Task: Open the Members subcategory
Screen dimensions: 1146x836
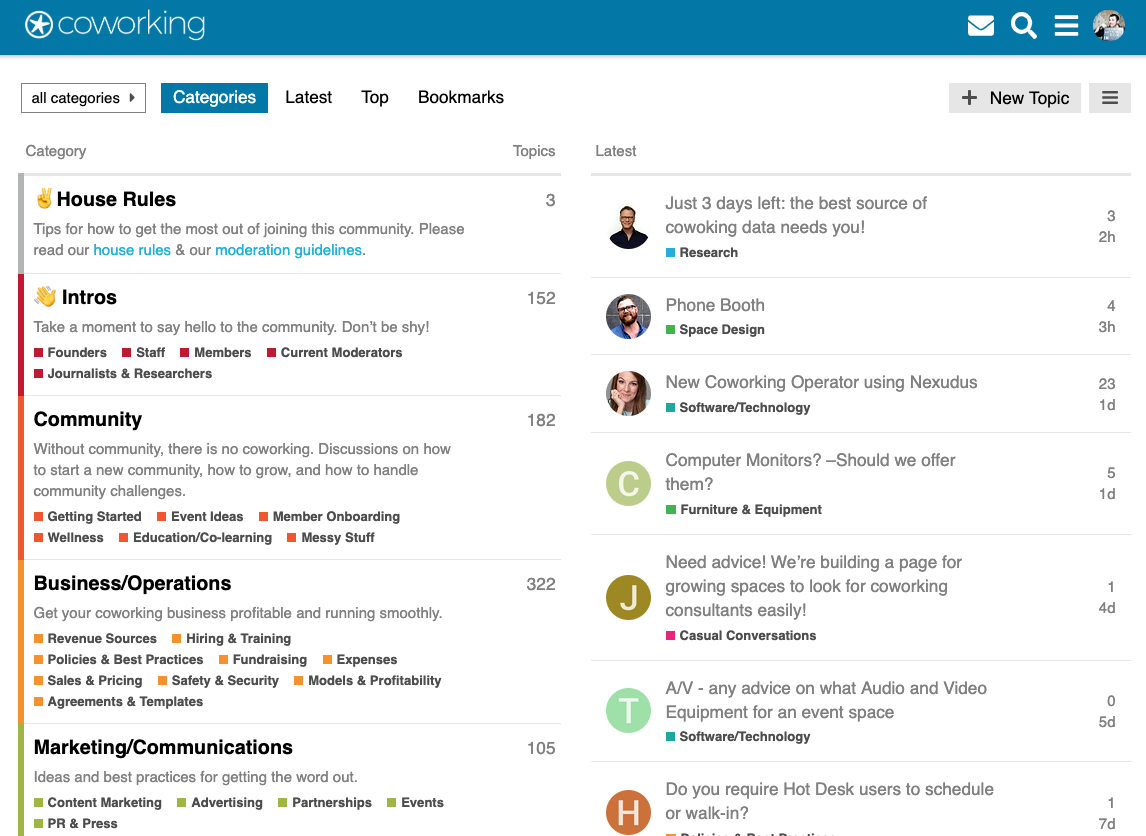Action: [x=216, y=352]
